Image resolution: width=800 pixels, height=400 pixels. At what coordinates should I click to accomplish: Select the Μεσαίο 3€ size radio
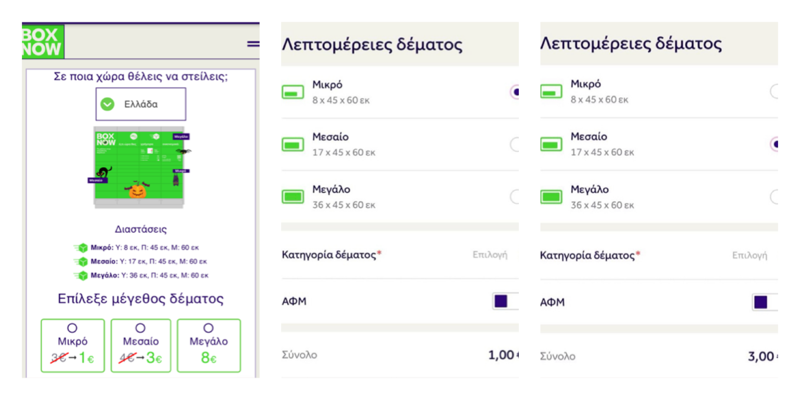tap(140, 328)
